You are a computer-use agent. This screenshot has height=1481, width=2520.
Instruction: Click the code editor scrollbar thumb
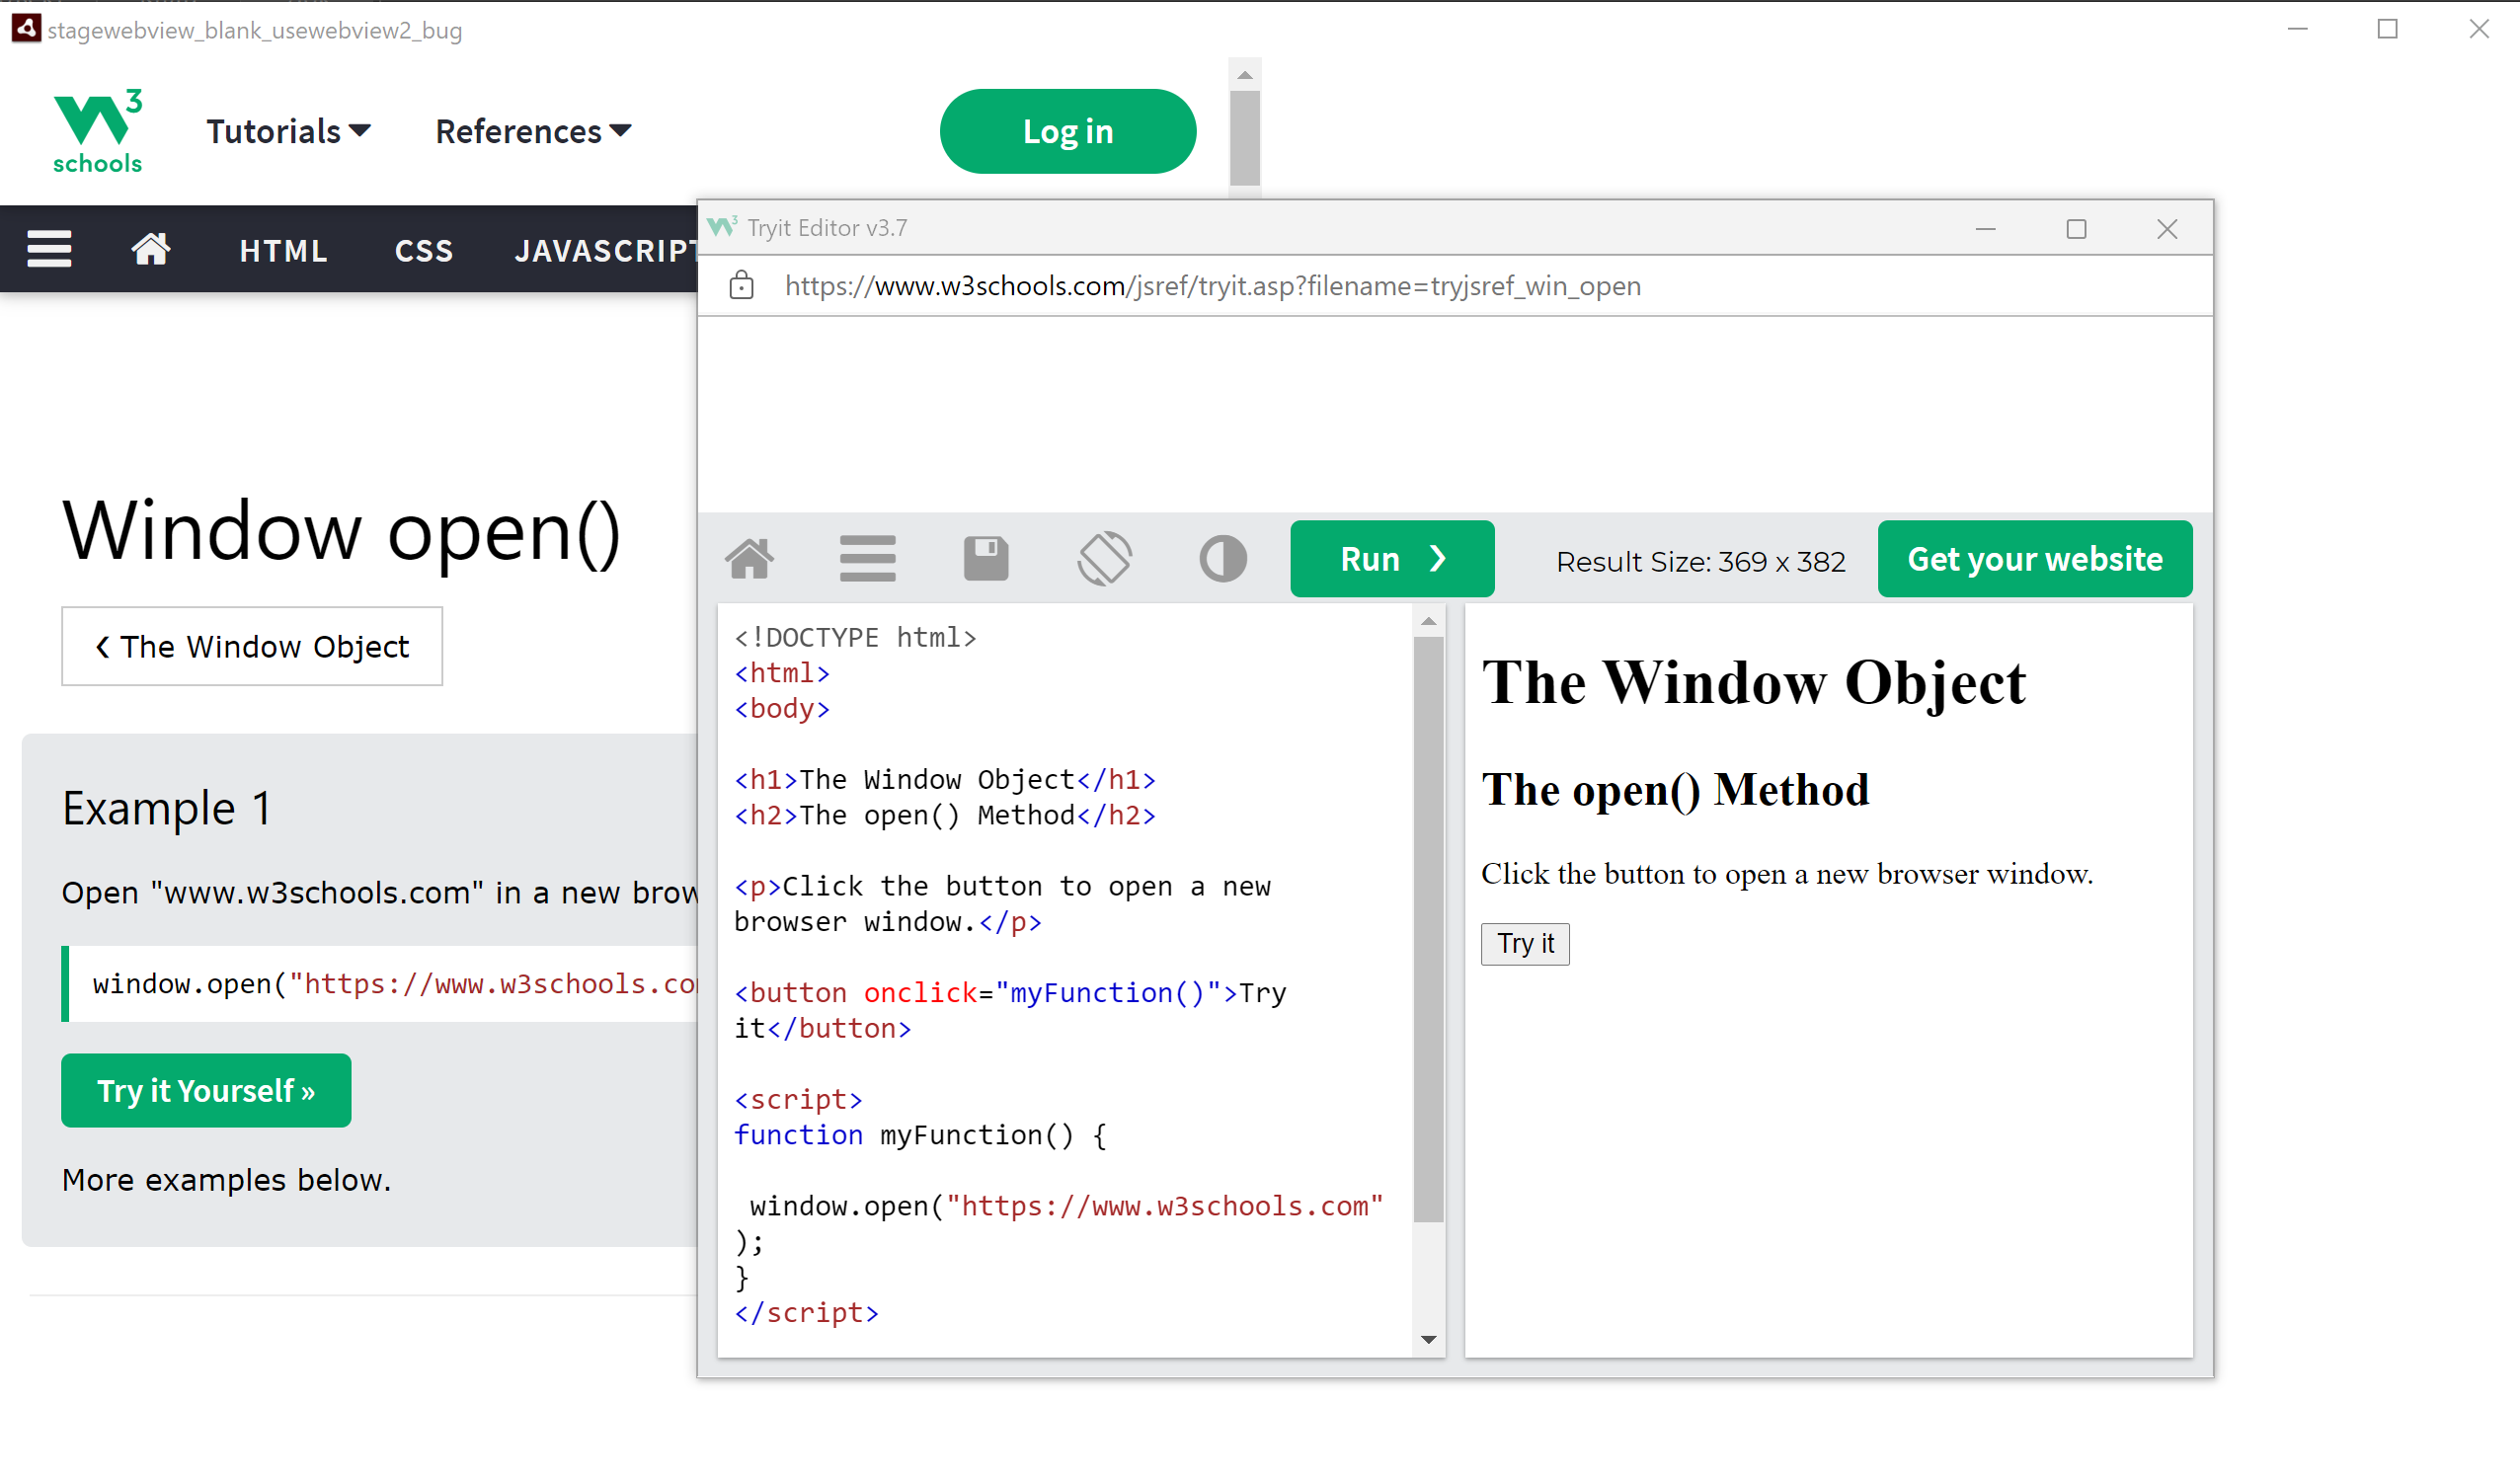1428,929
